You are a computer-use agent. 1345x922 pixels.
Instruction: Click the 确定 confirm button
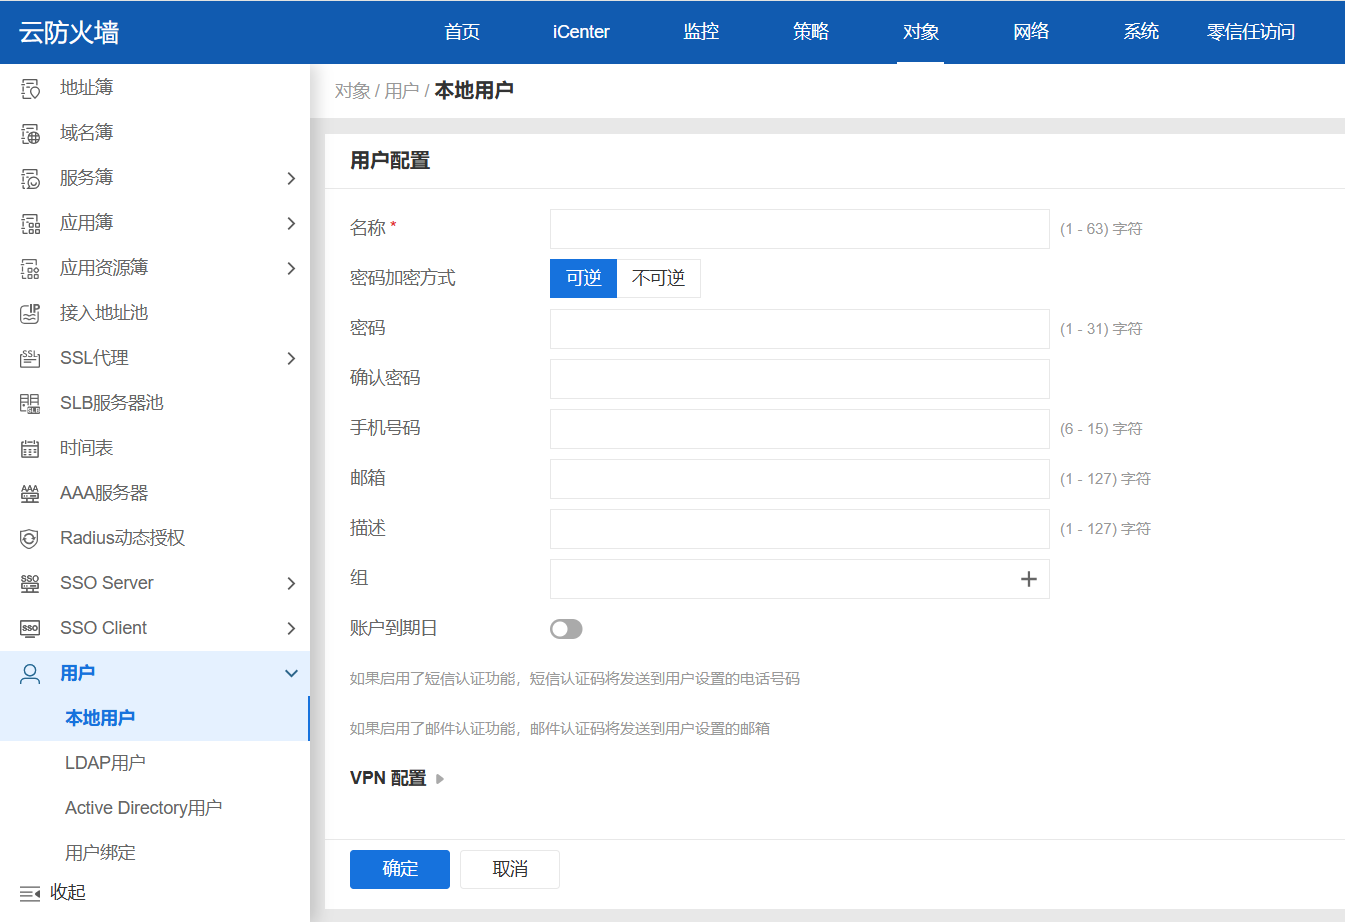tap(400, 869)
